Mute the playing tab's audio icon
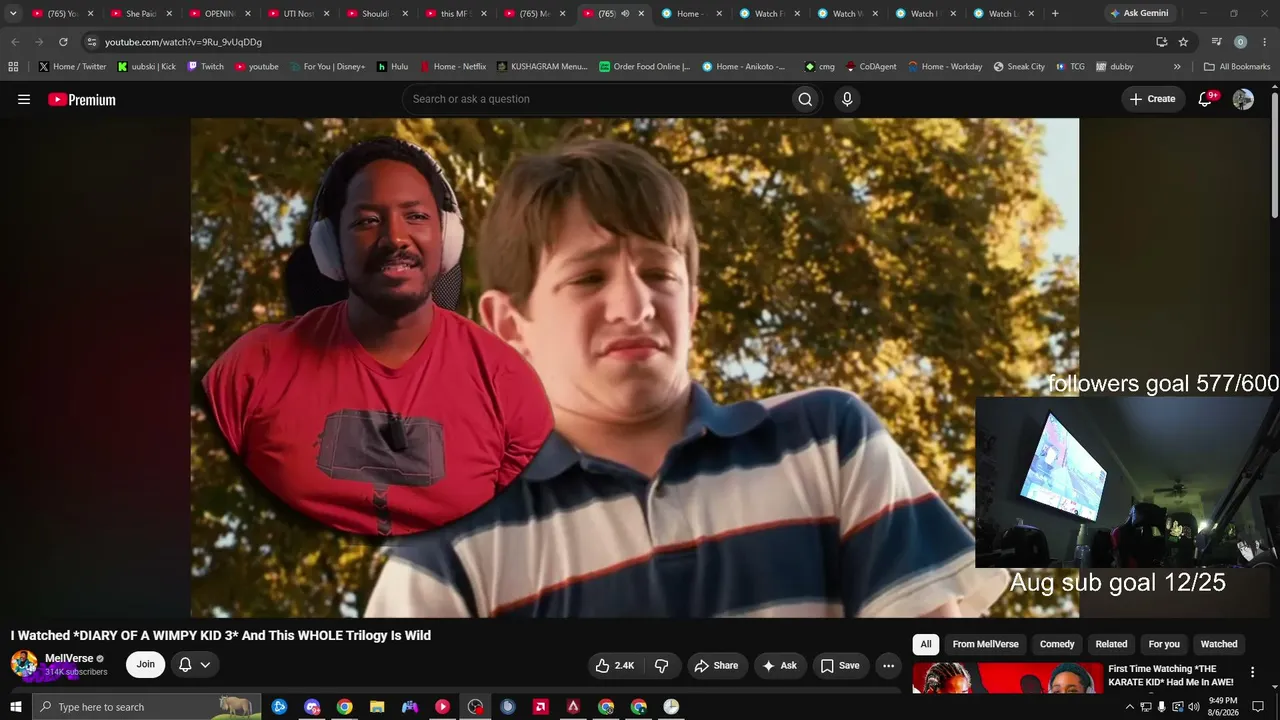The width and height of the screenshot is (1280, 720). [x=625, y=14]
